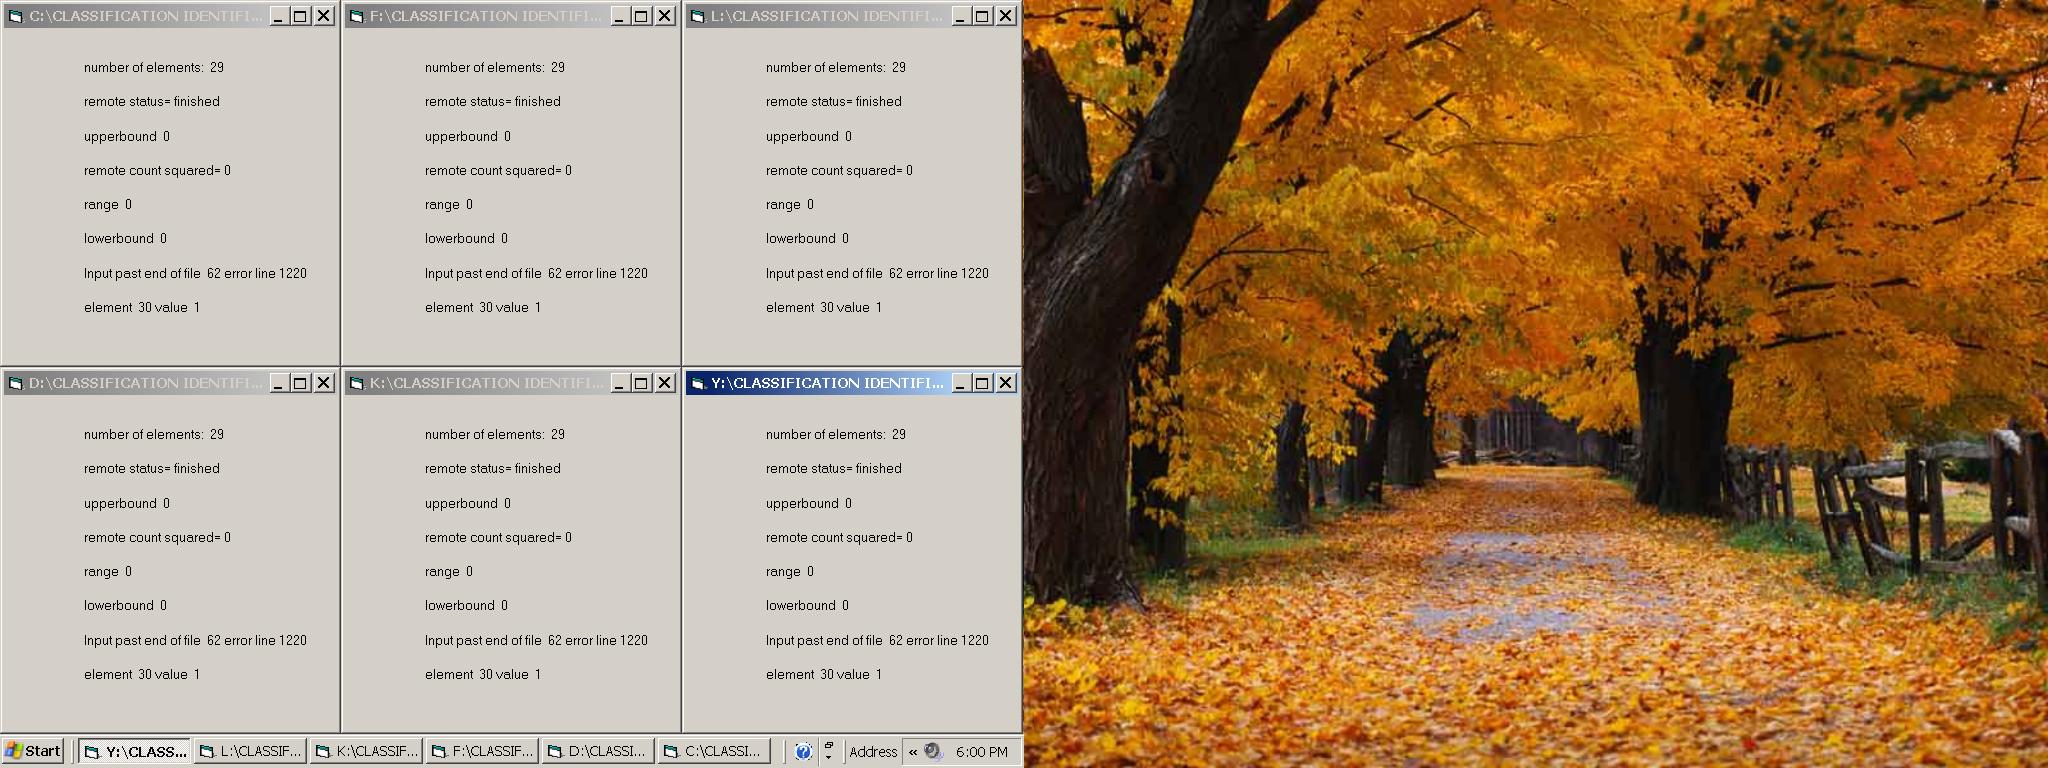Click "remote status= finished" in the C:\ window

(152, 101)
